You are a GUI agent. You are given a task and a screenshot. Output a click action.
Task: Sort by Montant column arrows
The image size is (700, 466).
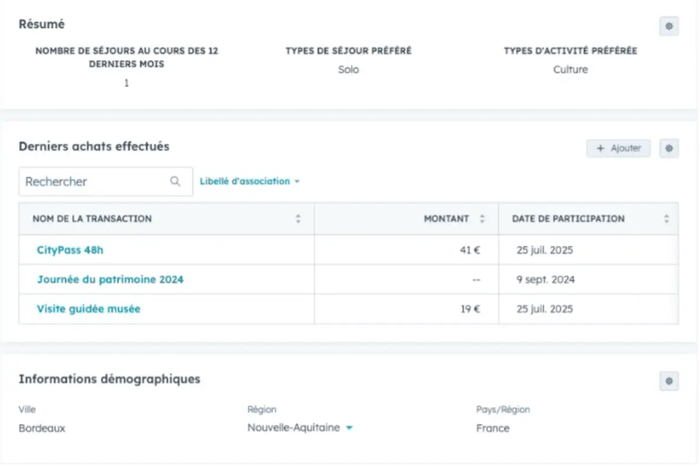coord(482,219)
